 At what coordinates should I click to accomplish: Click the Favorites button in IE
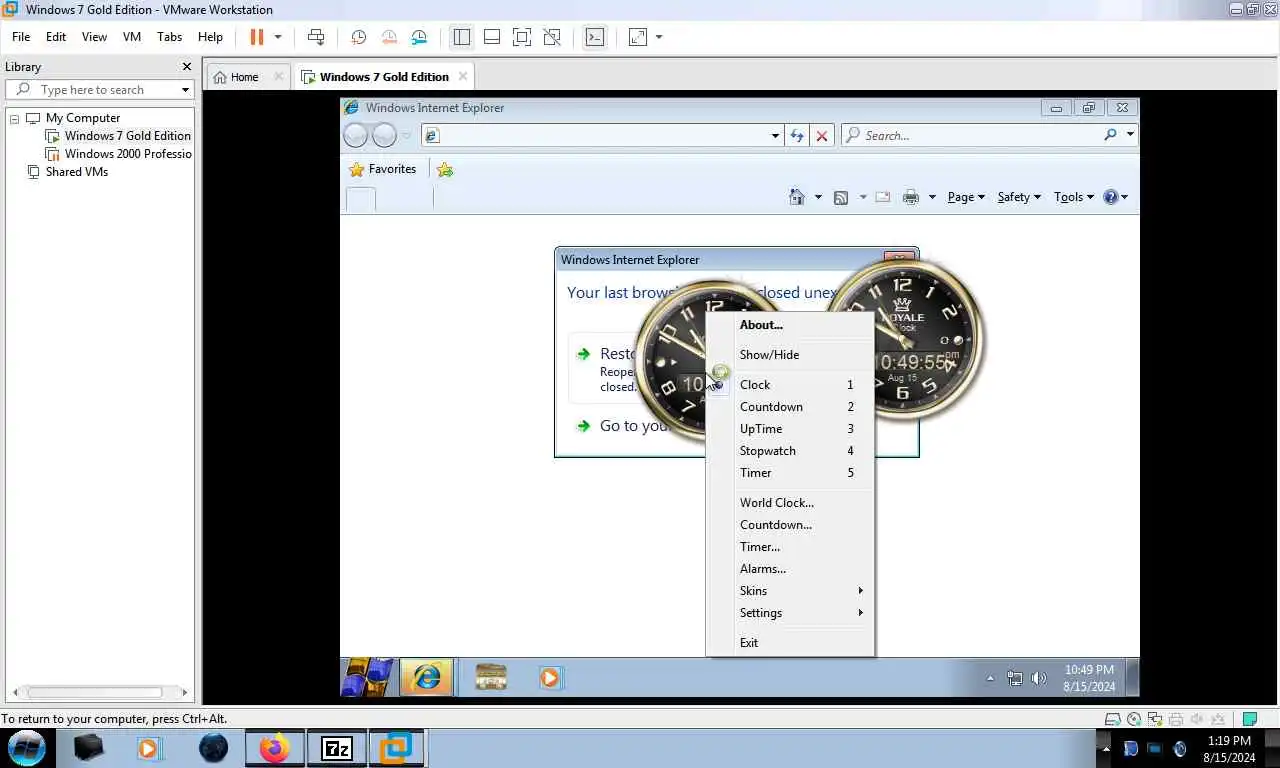coord(382,170)
